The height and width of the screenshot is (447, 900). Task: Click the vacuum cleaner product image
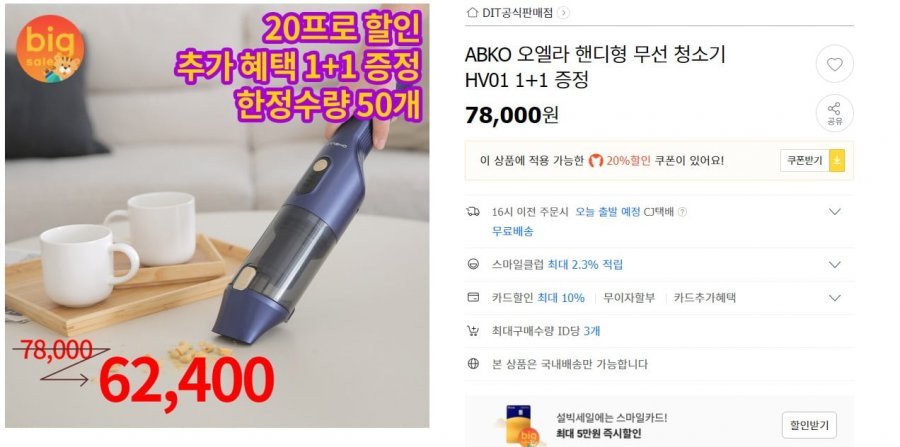217,216
